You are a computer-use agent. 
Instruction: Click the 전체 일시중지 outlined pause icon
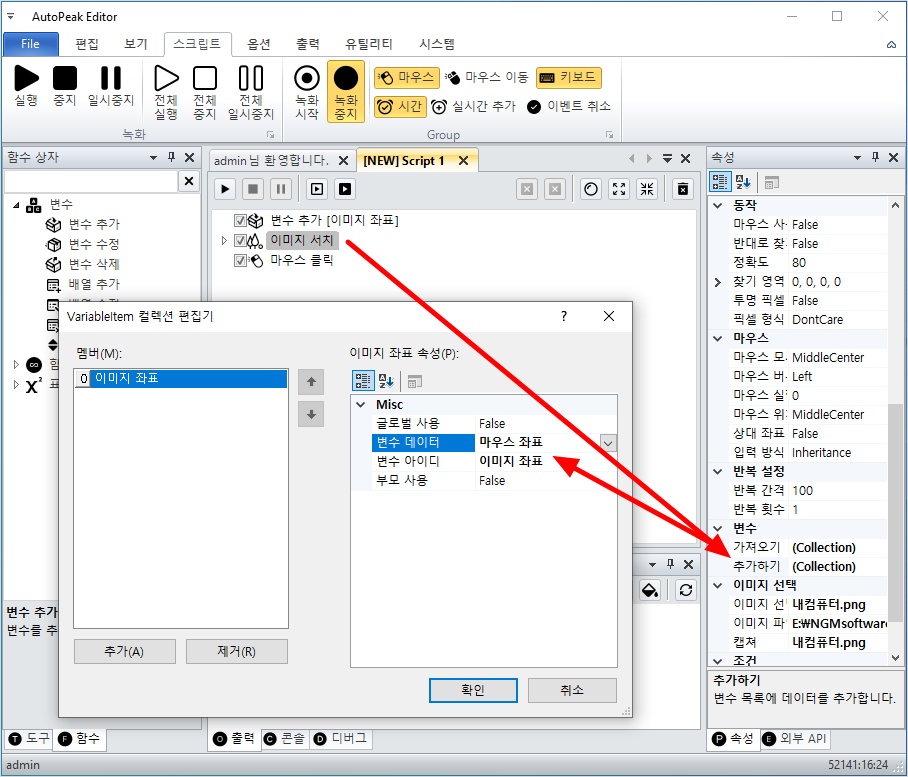251,78
